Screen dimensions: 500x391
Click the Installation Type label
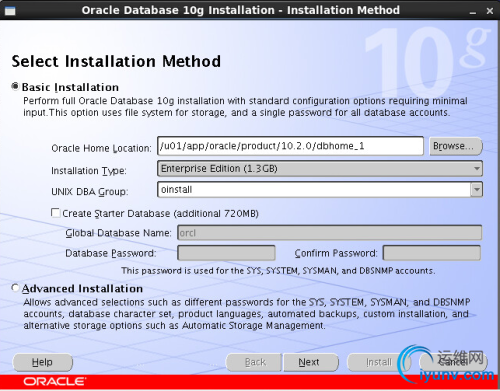click(x=89, y=171)
